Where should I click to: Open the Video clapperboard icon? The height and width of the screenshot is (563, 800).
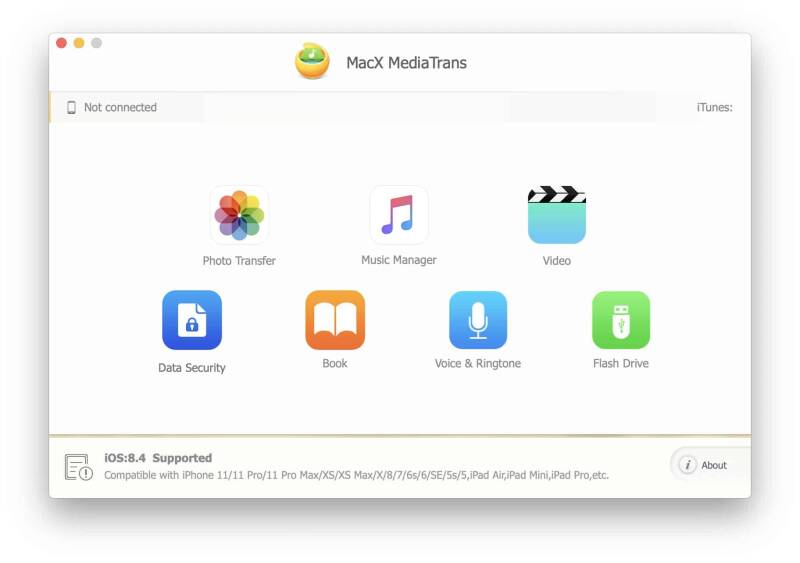557,215
